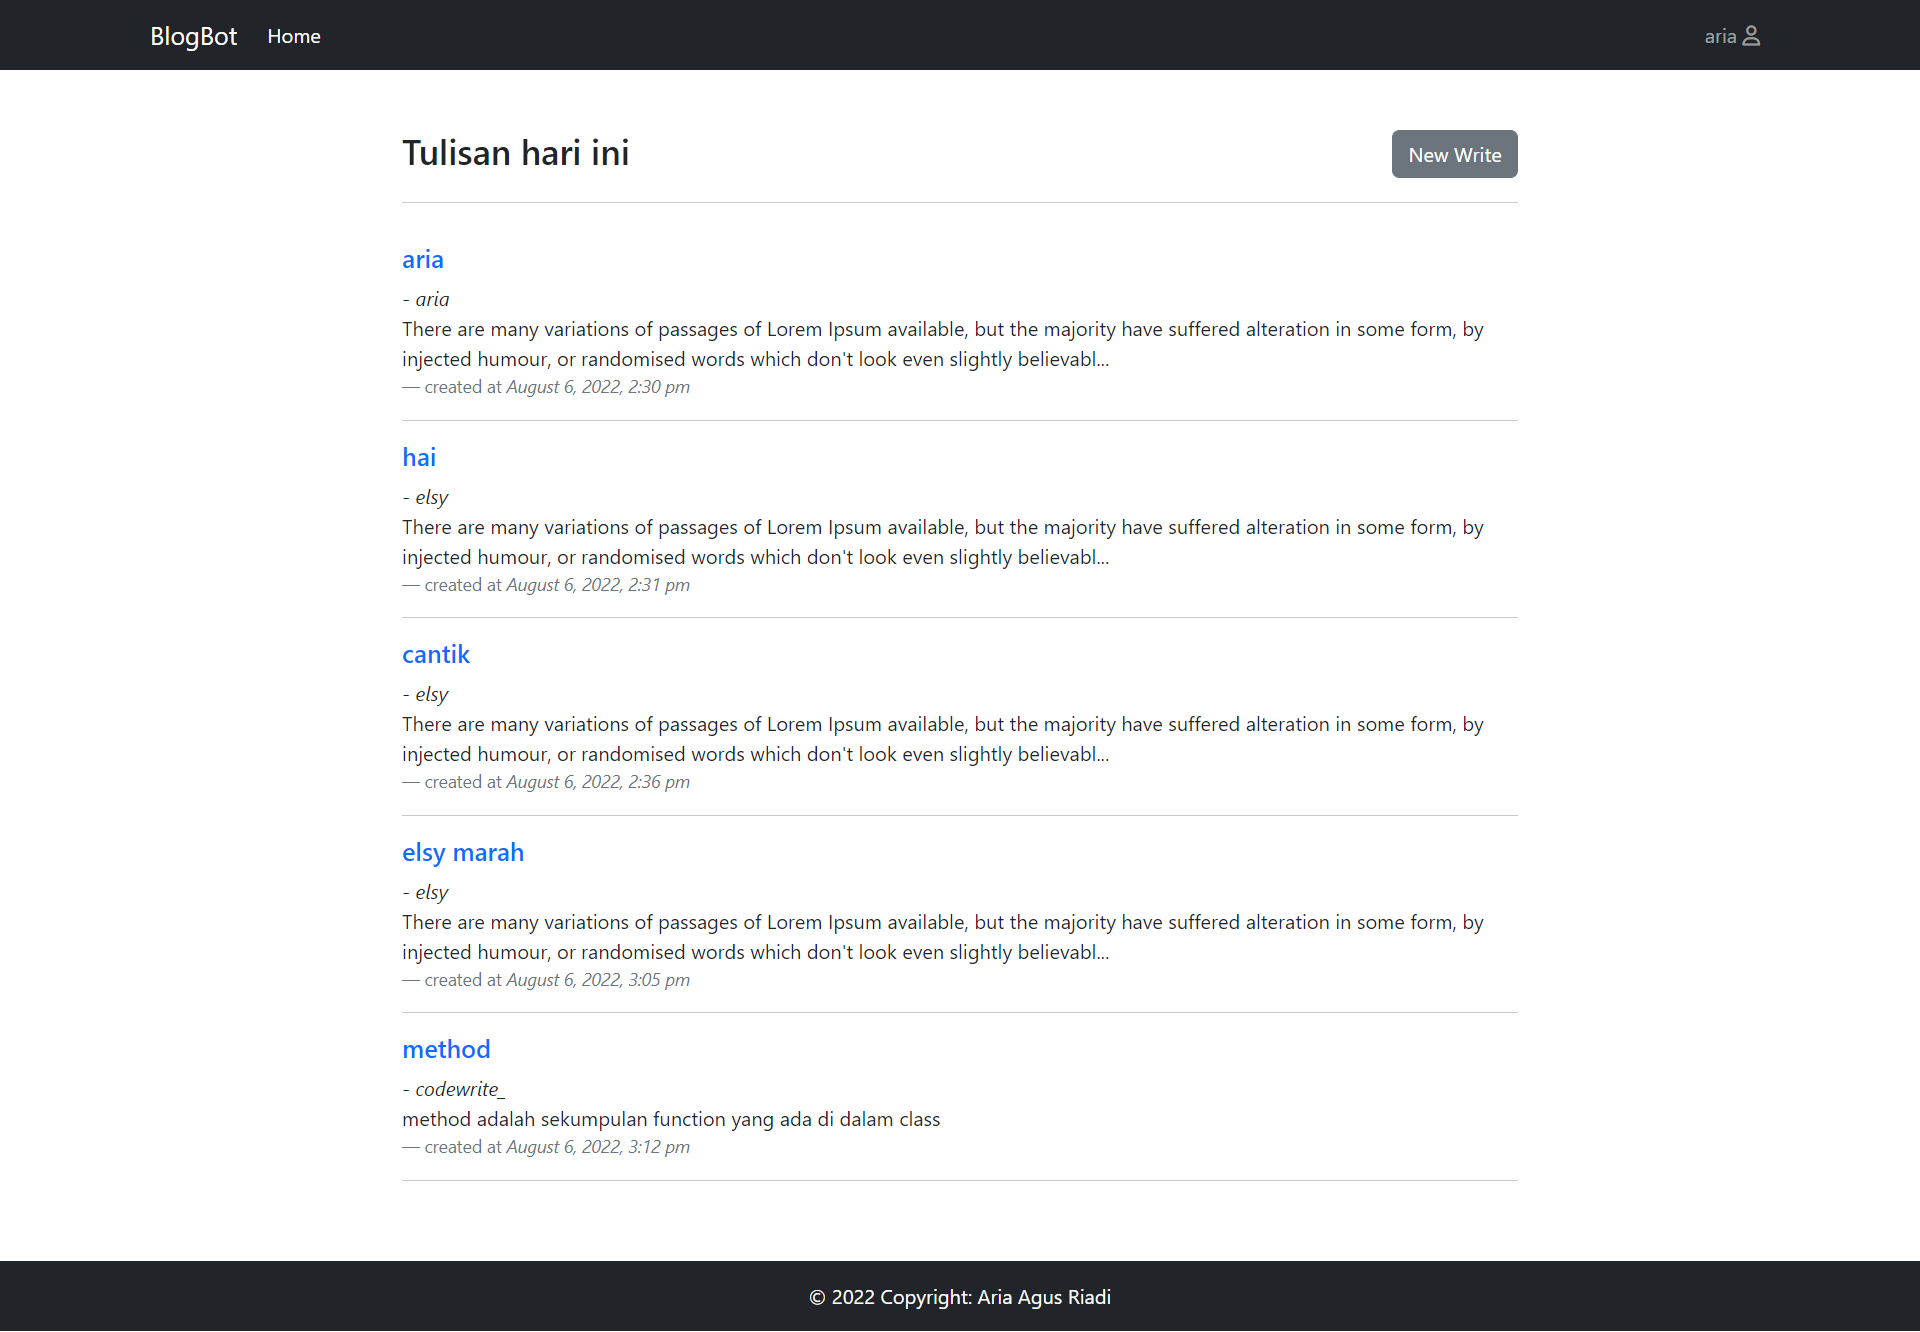Click the excerpt of the elsy marah post
Viewport: 1920px width, 1332px height.
pyautogui.click(x=940, y=937)
